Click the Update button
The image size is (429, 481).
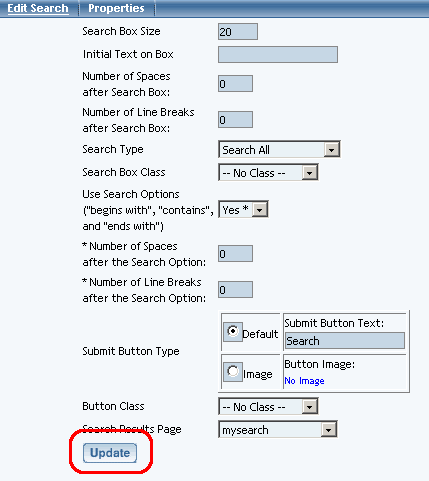[x=110, y=453]
